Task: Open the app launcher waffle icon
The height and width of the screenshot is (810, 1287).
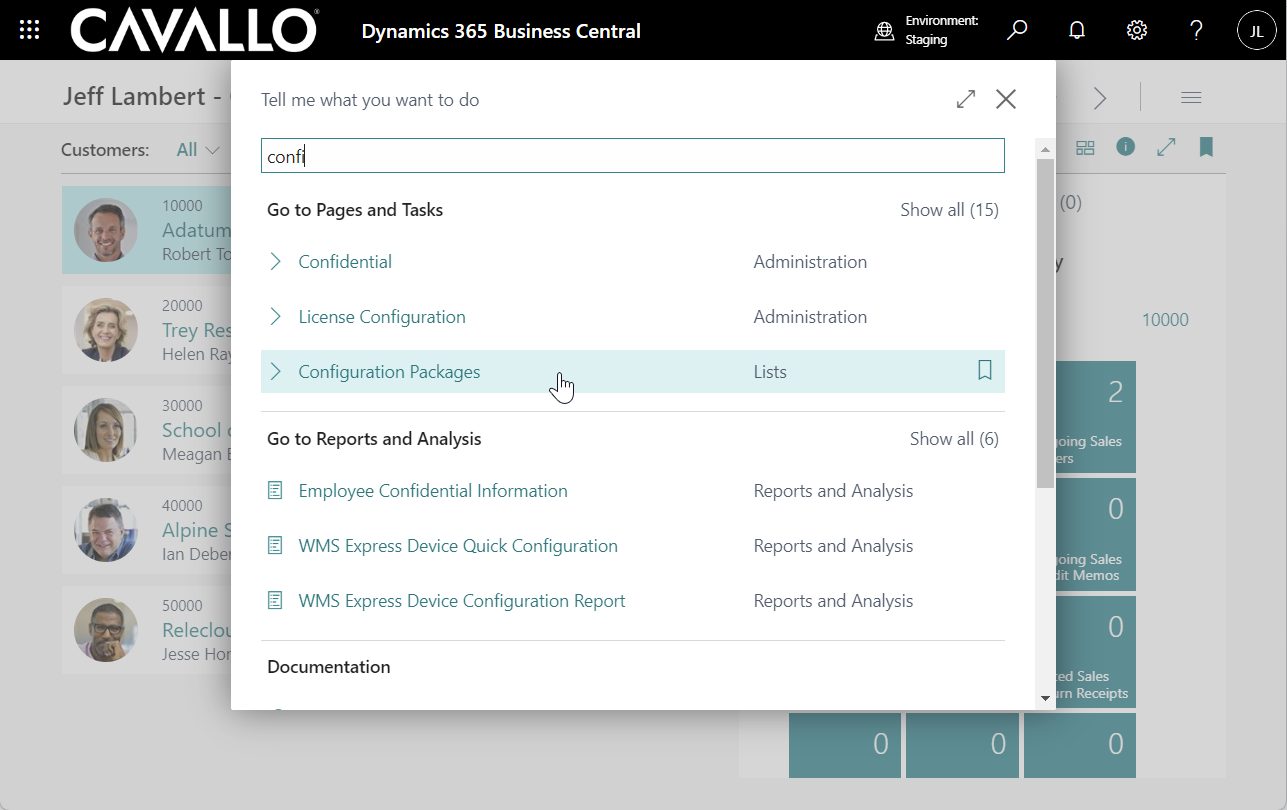Action: coord(30,30)
